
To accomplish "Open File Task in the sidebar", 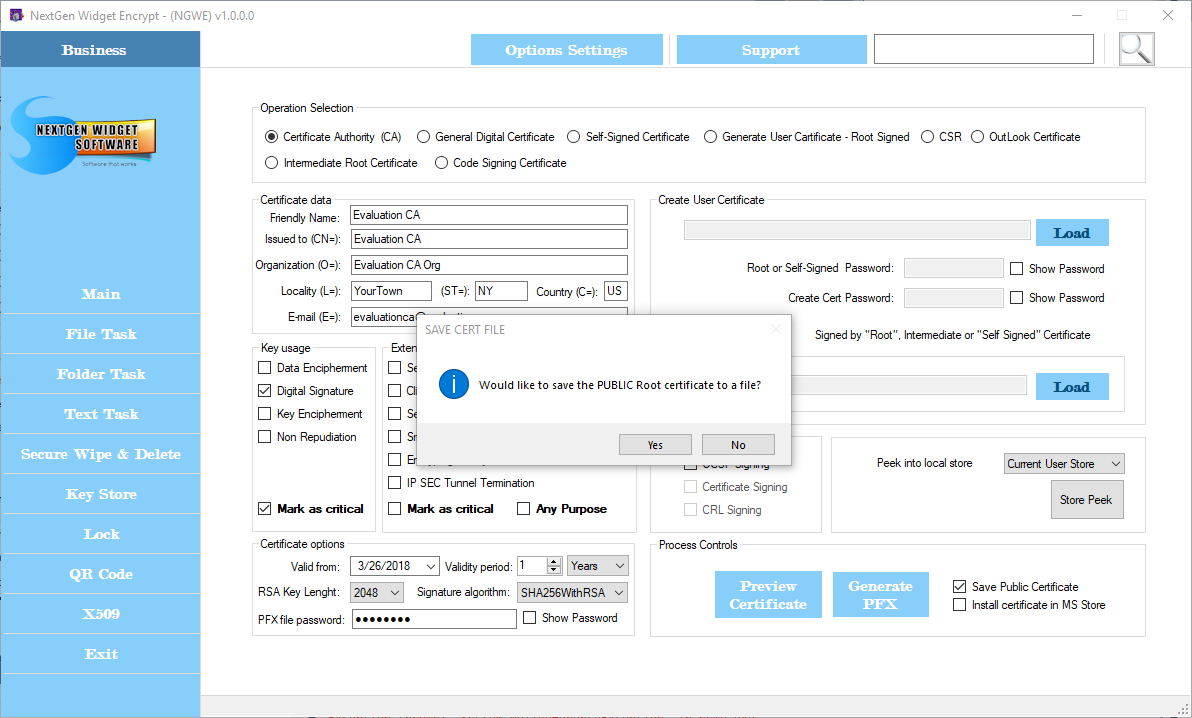I will pyautogui.click(x=101, y=334).
